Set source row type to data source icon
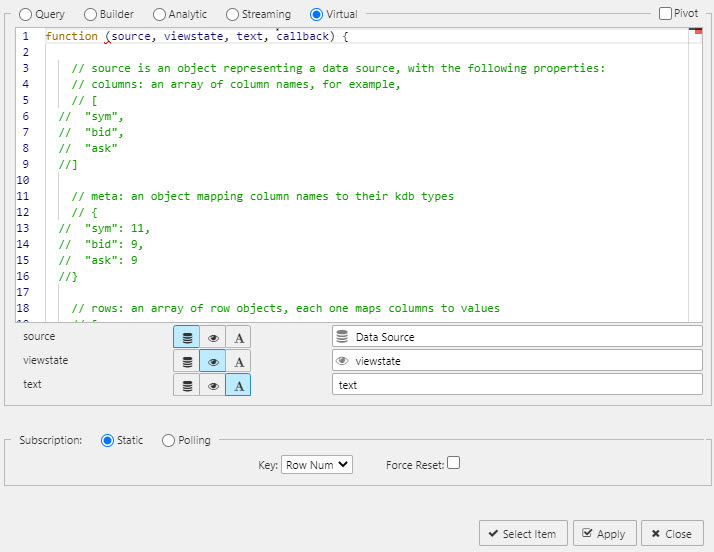 click(187, 337)
